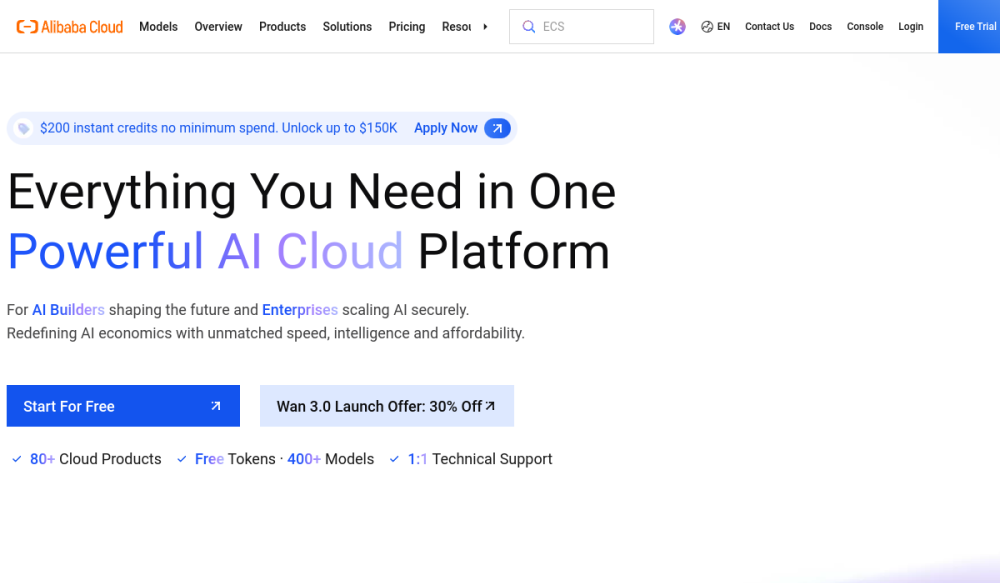The width and height of the screenshot is (1000, 583).
Task: Focus the ECS search field
Action: [x=581, y=27]
